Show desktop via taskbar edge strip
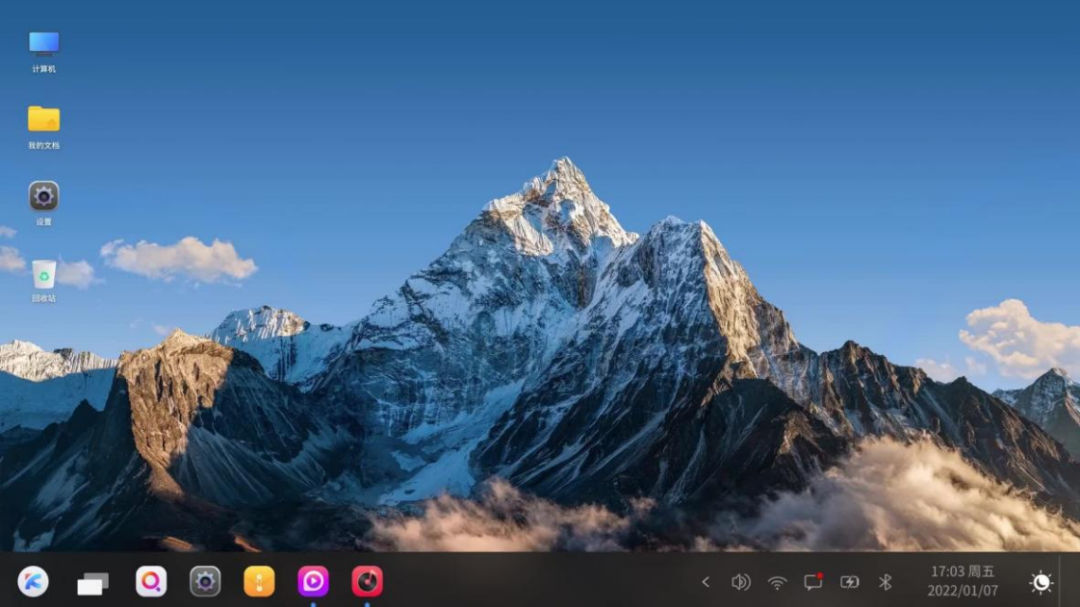Viewport: 1080px width, 607px height. point(1070,579)
